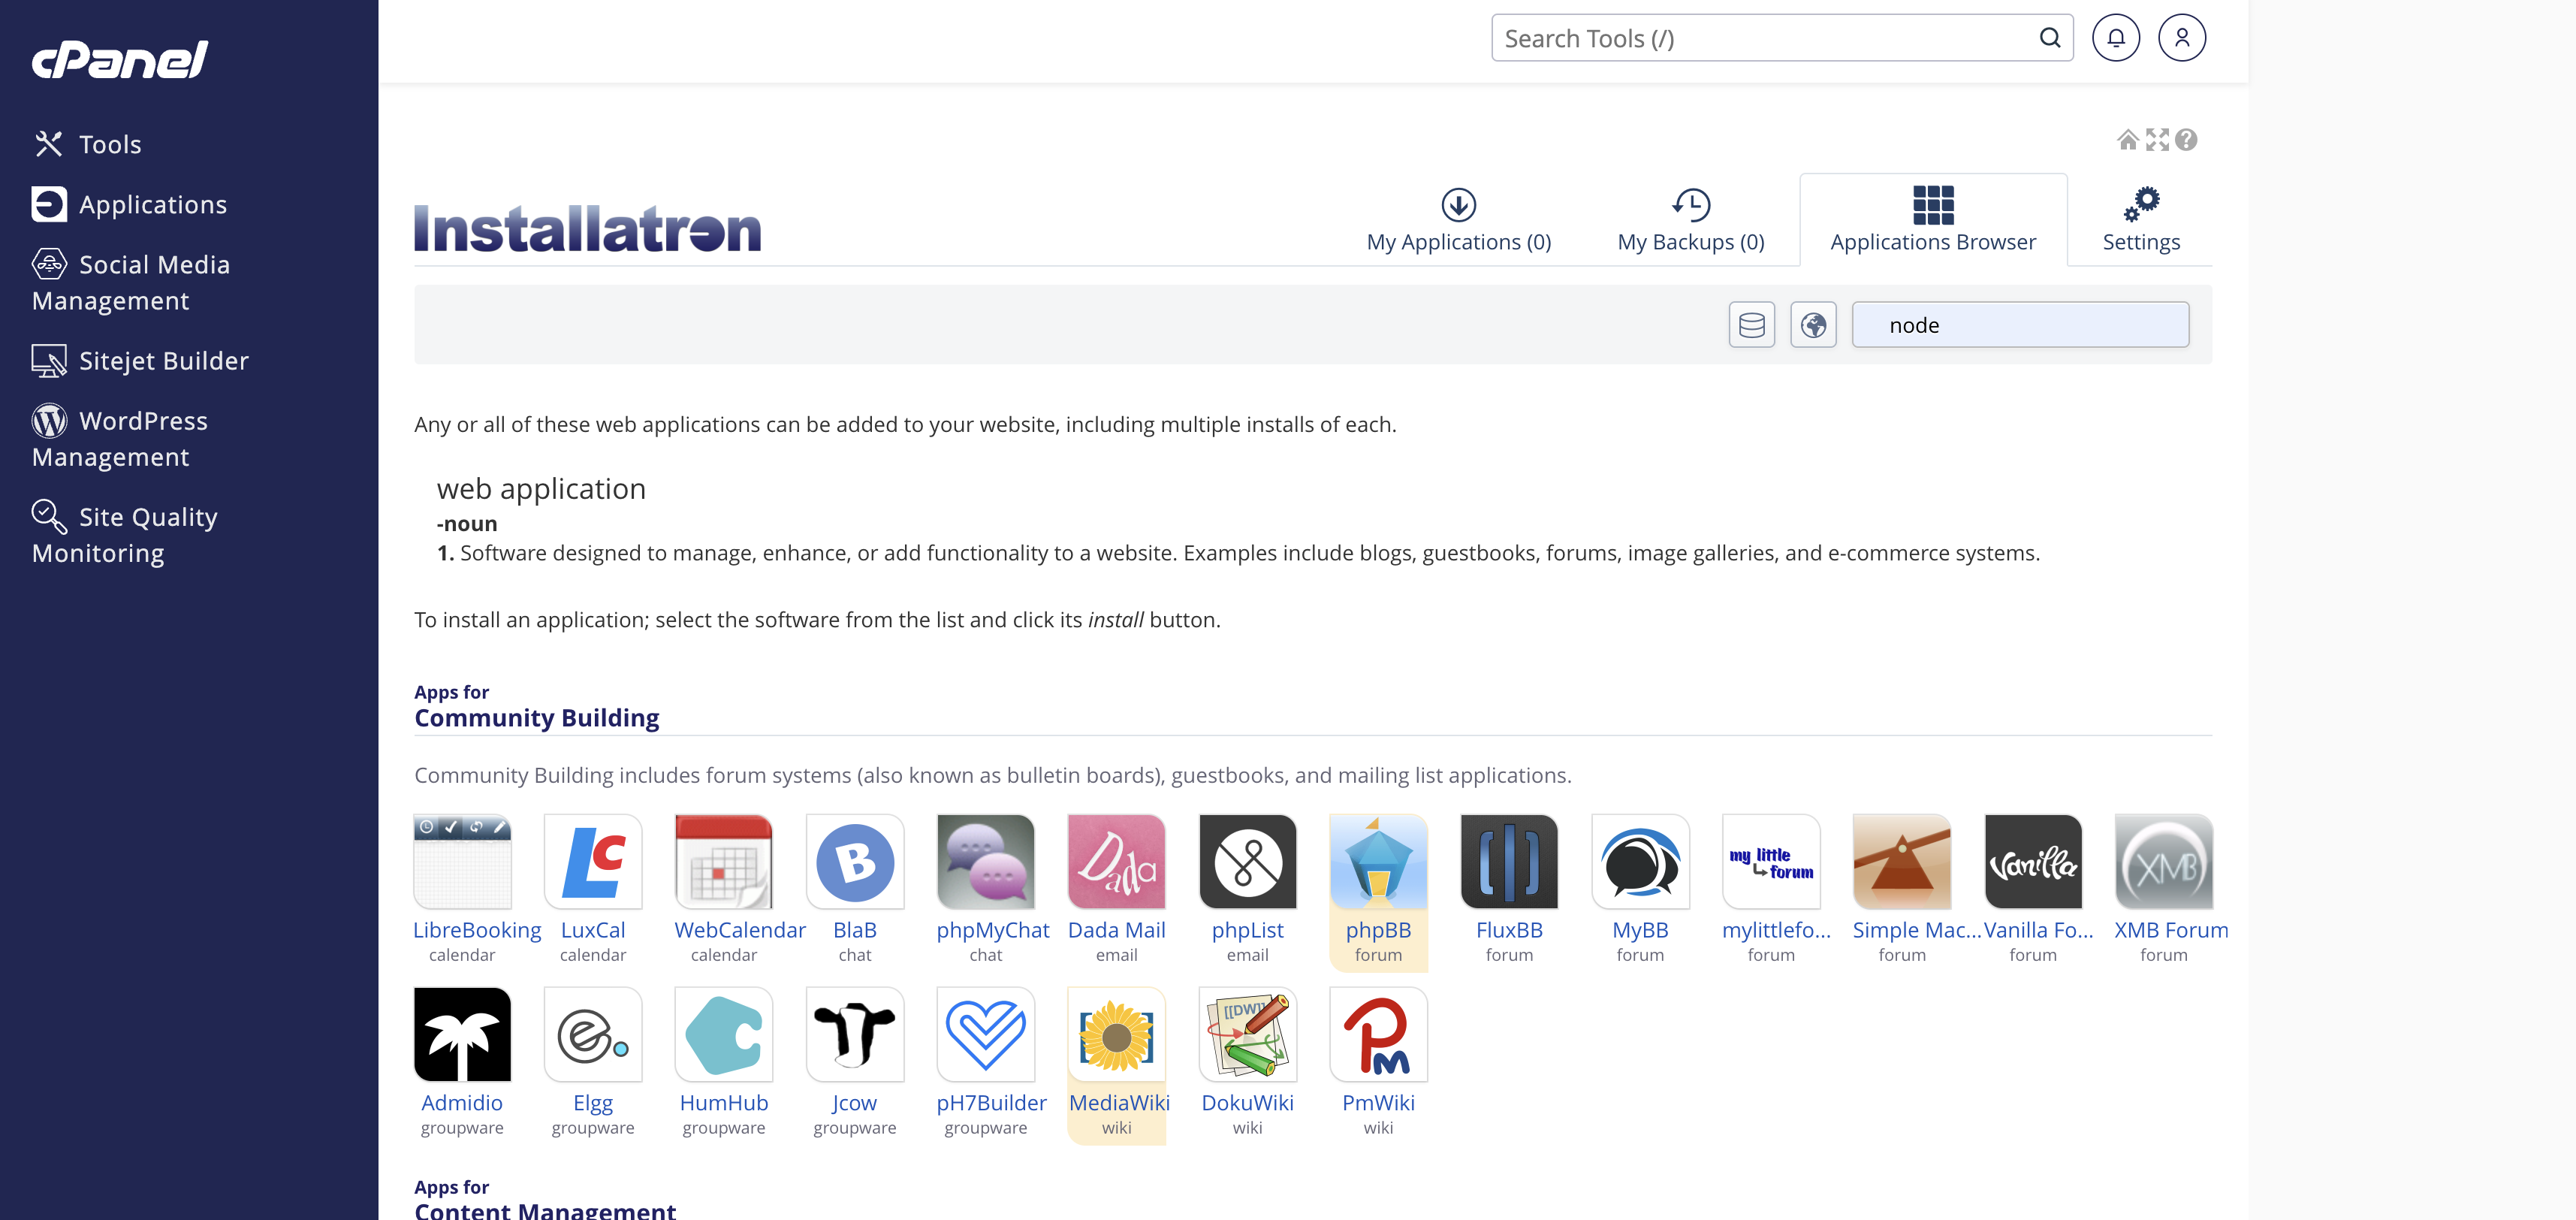Select the DokuWiki app icon
The width and height of the screenshot is (2576, 1220).
click(x=1247, y=1035)
